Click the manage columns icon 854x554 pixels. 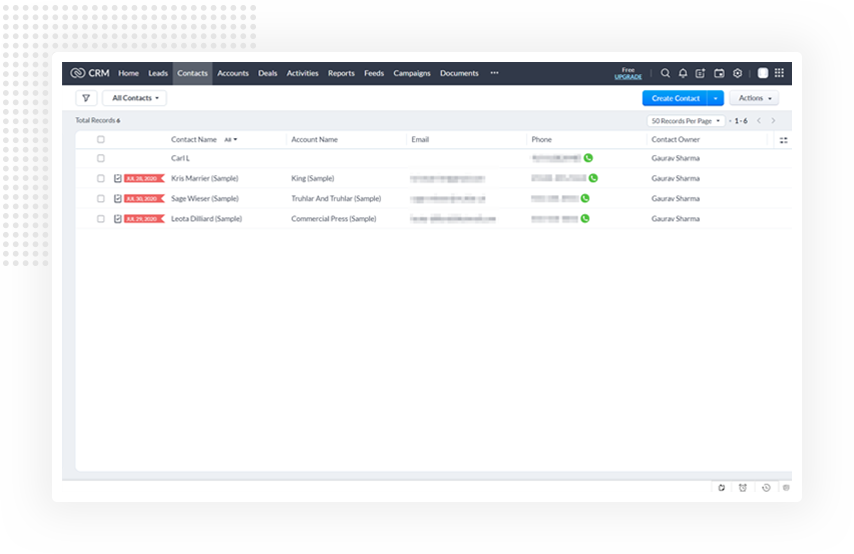783,140
